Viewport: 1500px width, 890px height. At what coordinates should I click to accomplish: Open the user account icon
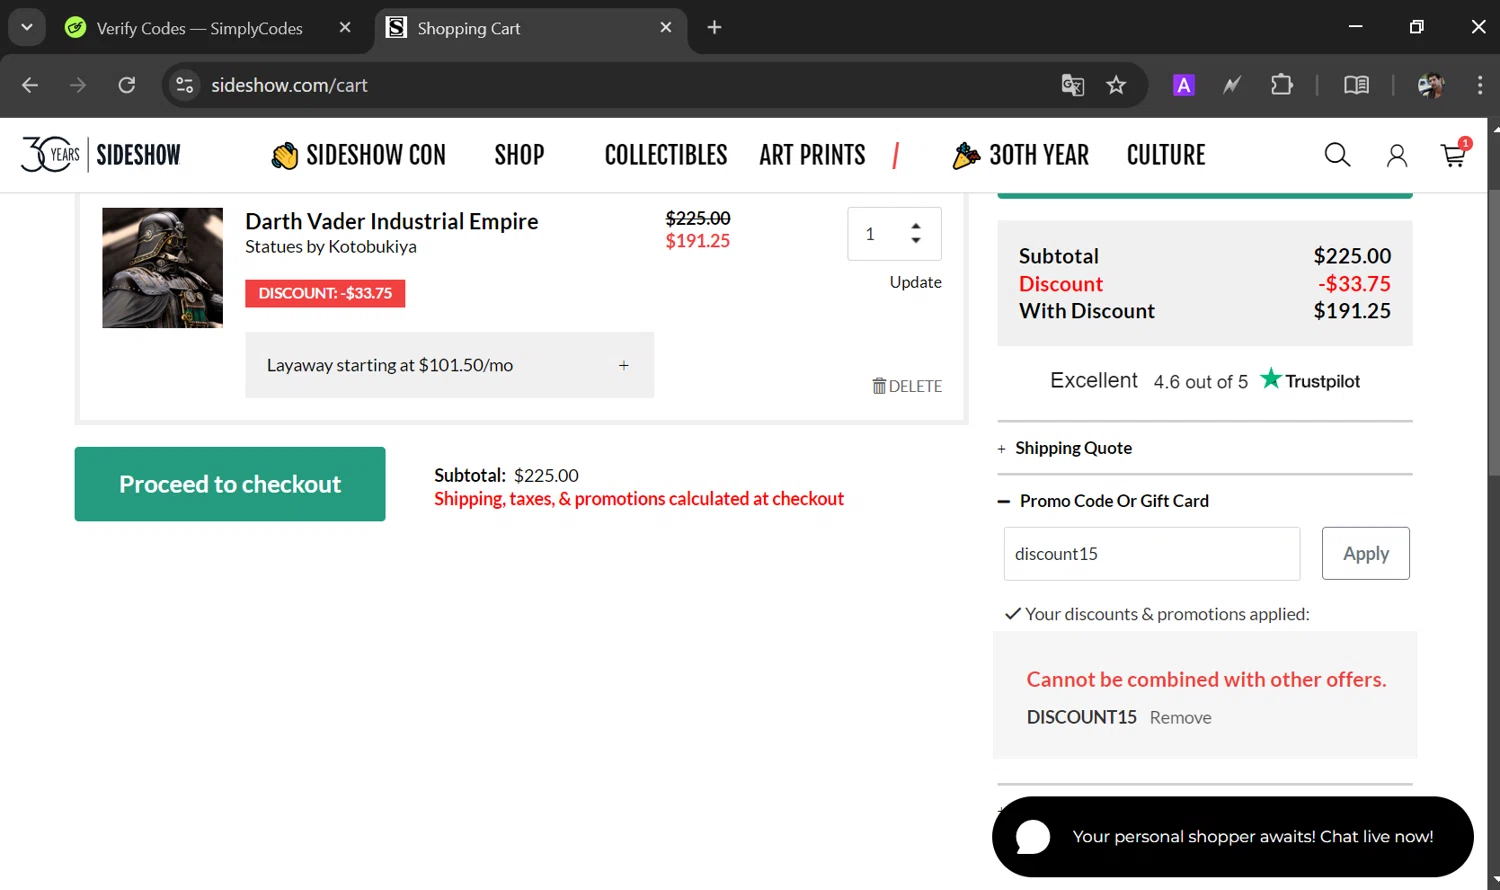pos(1396,155)
